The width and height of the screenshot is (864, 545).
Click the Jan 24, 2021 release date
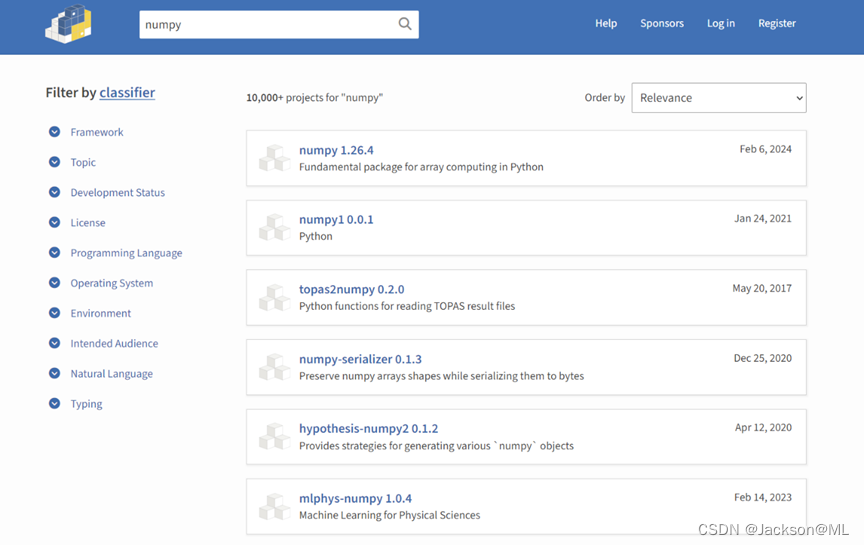(x=763, y=218)
